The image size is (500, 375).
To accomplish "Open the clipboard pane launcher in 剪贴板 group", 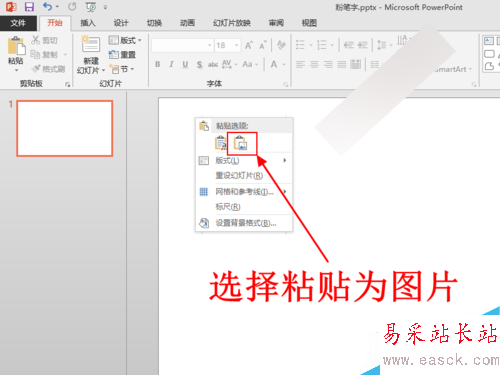I will click(67, 85).
